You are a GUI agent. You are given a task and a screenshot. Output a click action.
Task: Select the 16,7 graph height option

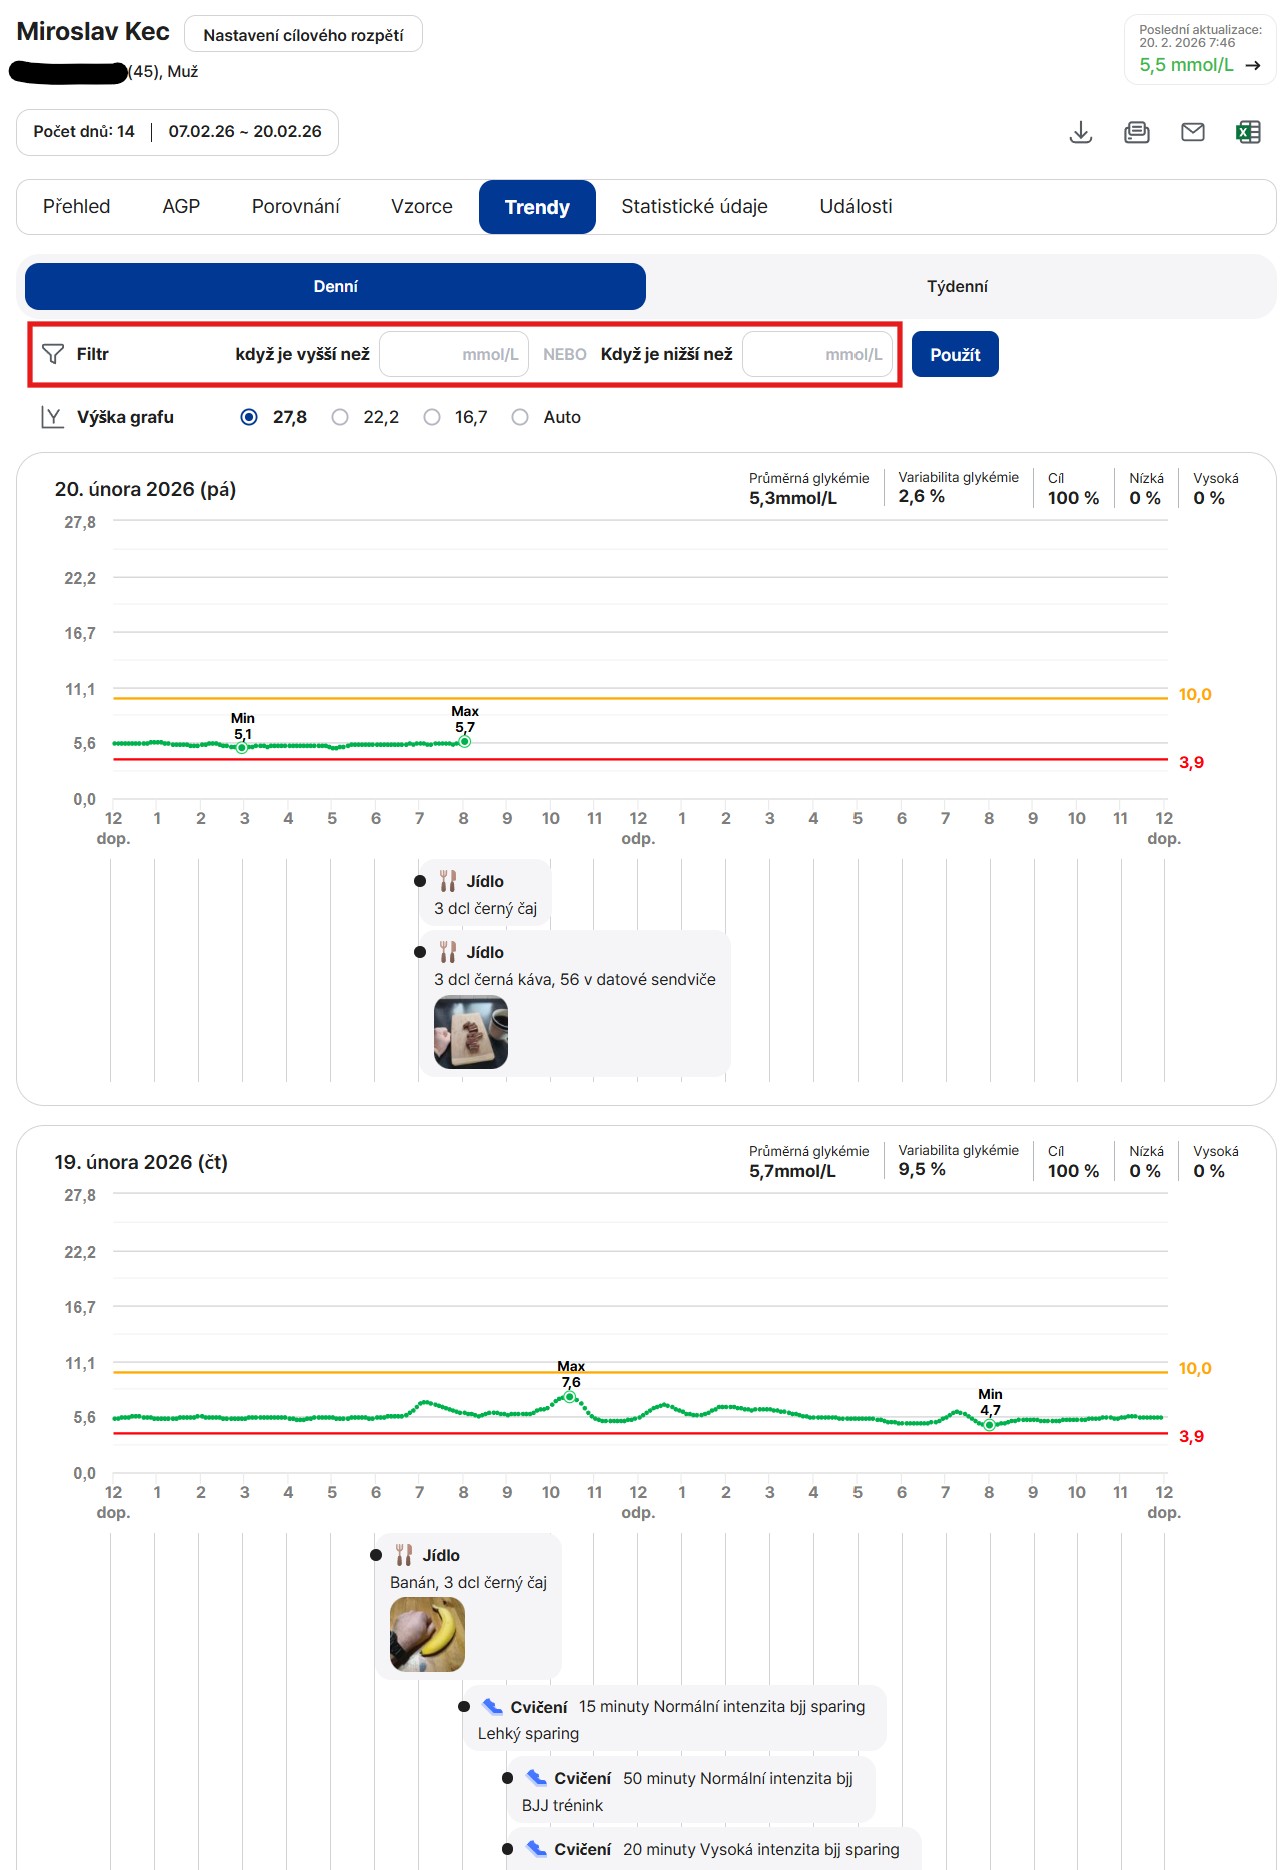pos(432,417)
